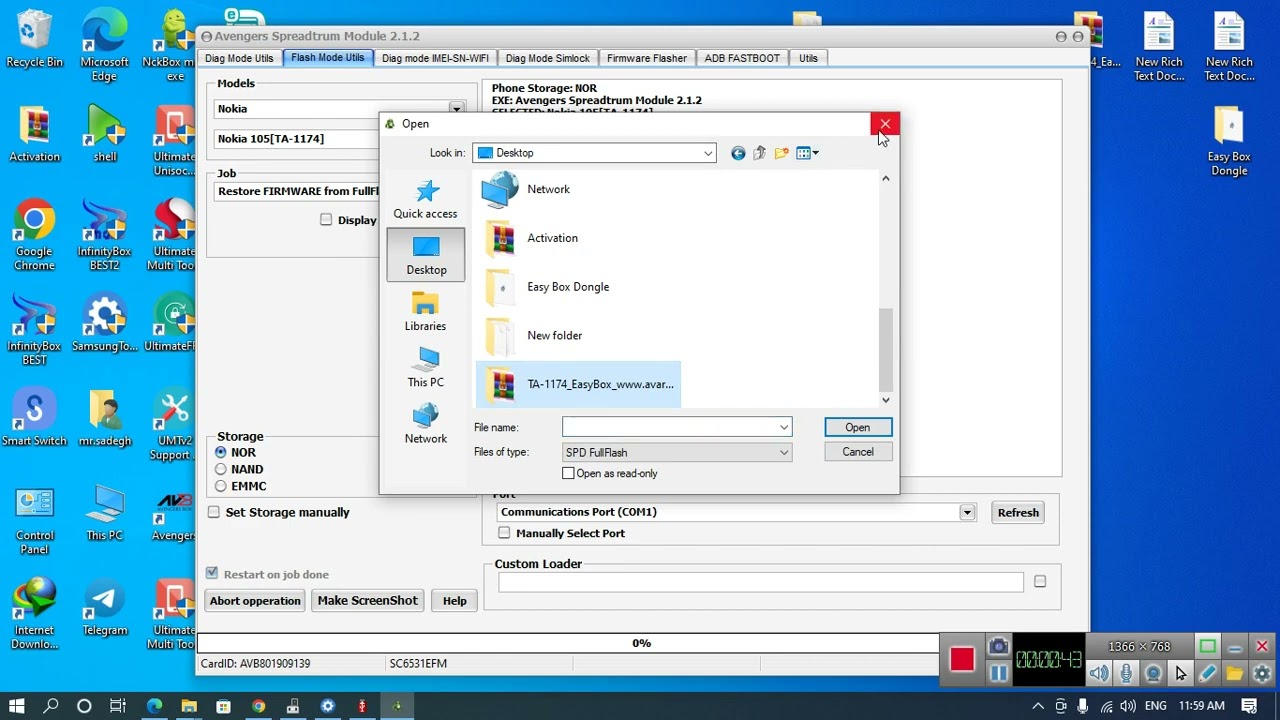Open File Explorer from the taskbar

[x=189, y=706]
